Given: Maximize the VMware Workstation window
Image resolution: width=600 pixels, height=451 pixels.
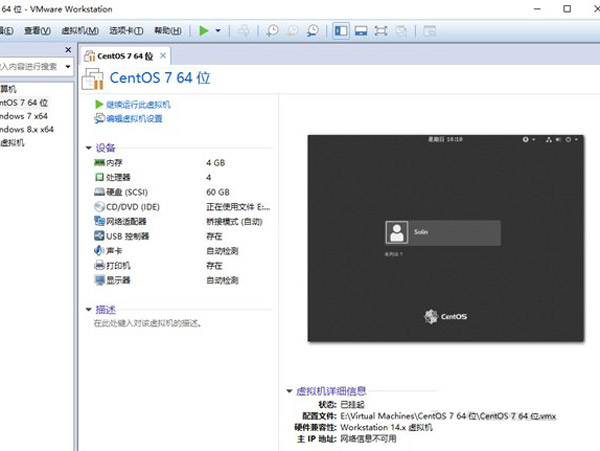Looking at the screenshot, I should pos(567,8).
